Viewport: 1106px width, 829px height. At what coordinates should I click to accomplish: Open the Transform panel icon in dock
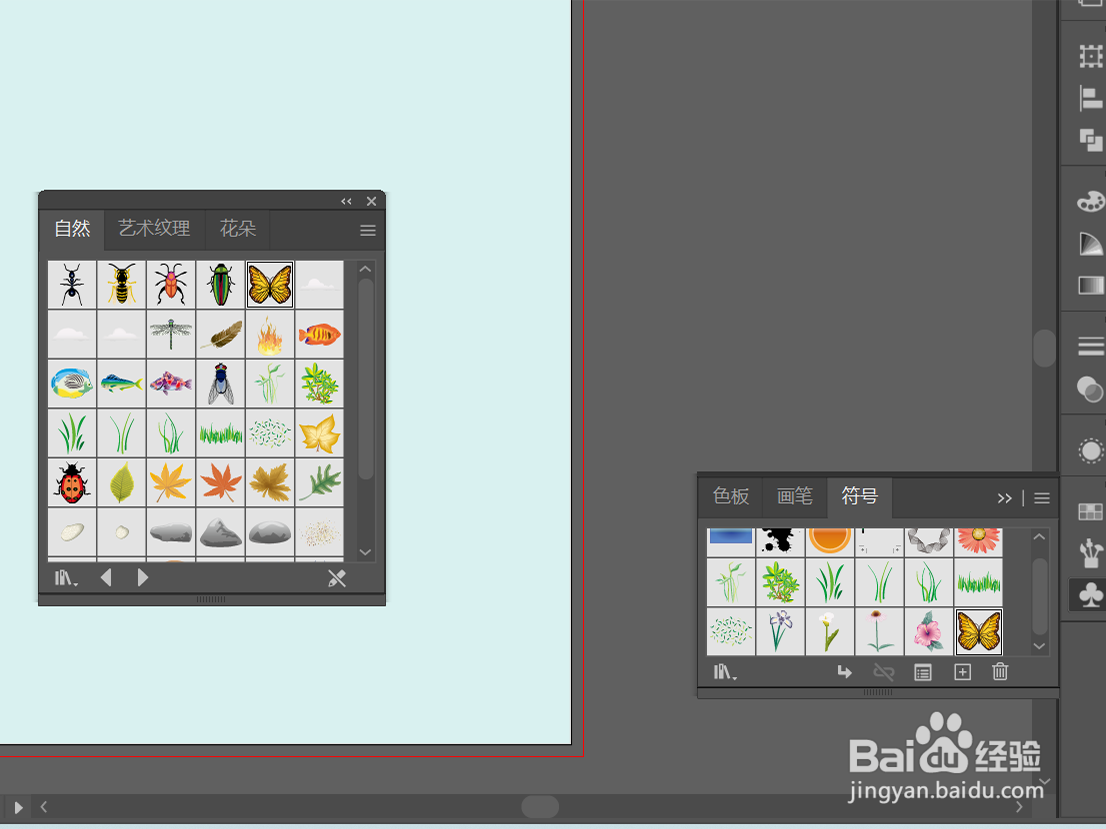coord(1090,56)
